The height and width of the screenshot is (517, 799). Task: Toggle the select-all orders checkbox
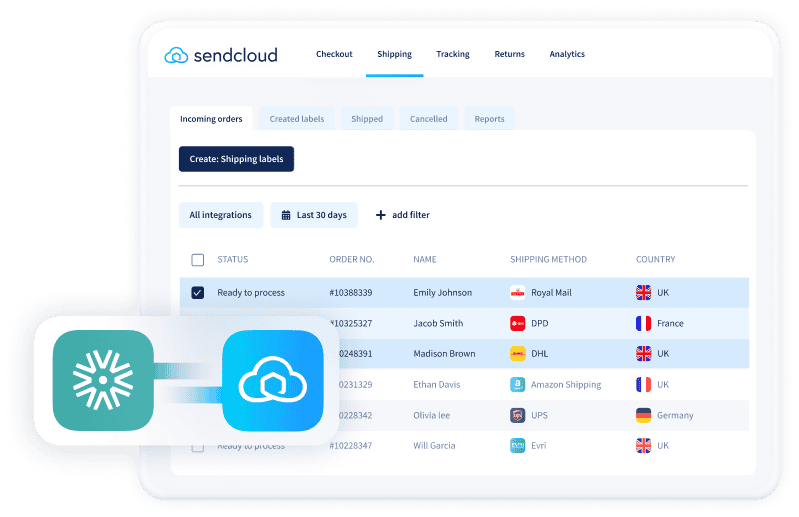(198, 260)
